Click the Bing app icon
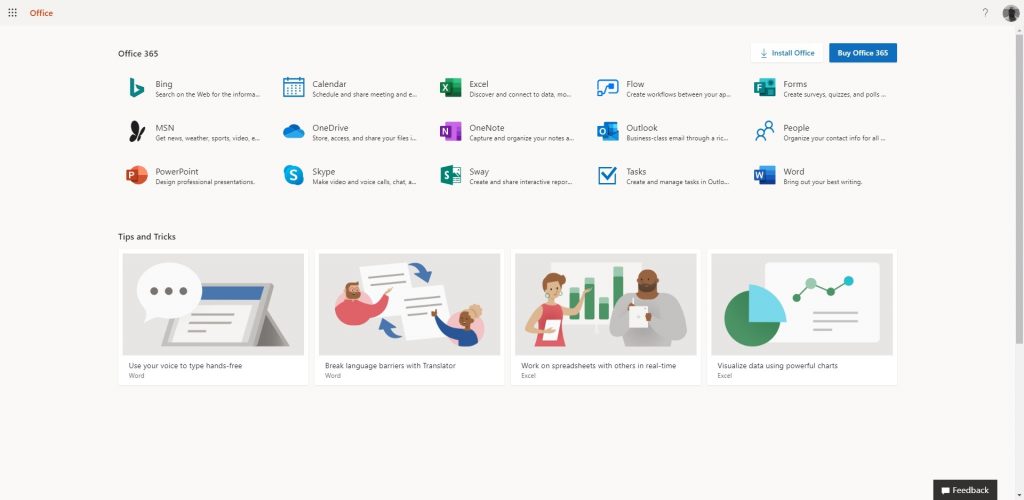This screenshot has height=500, width=1024. (x=136, y=87)
